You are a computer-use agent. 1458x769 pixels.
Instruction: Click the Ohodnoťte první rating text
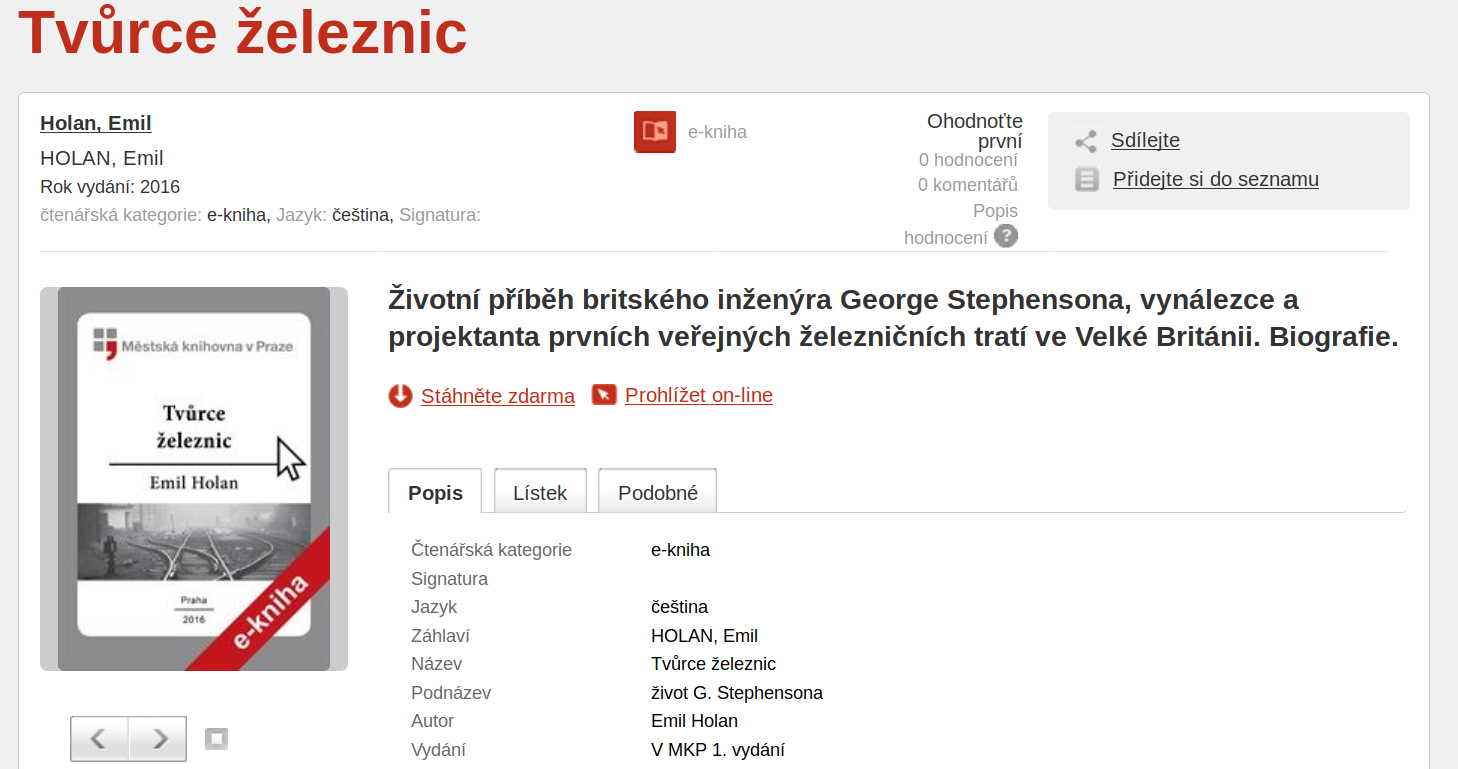point(975,131)
